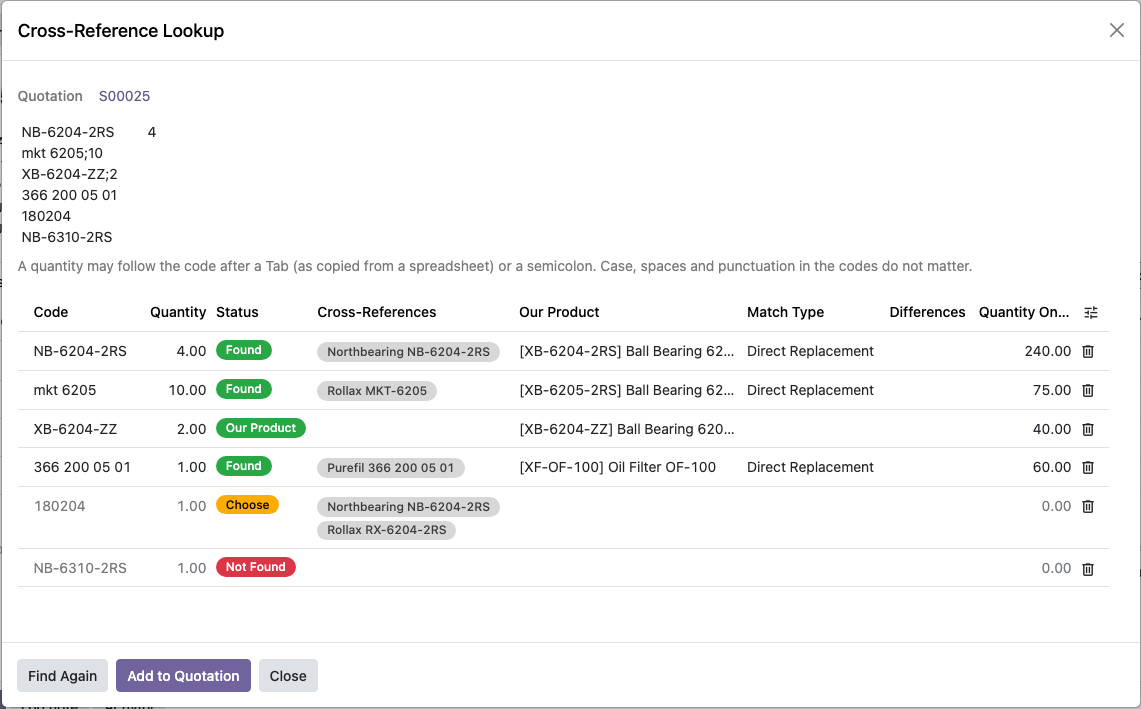
Task: Click Add to Quotation button
Action: click(183, 676)
